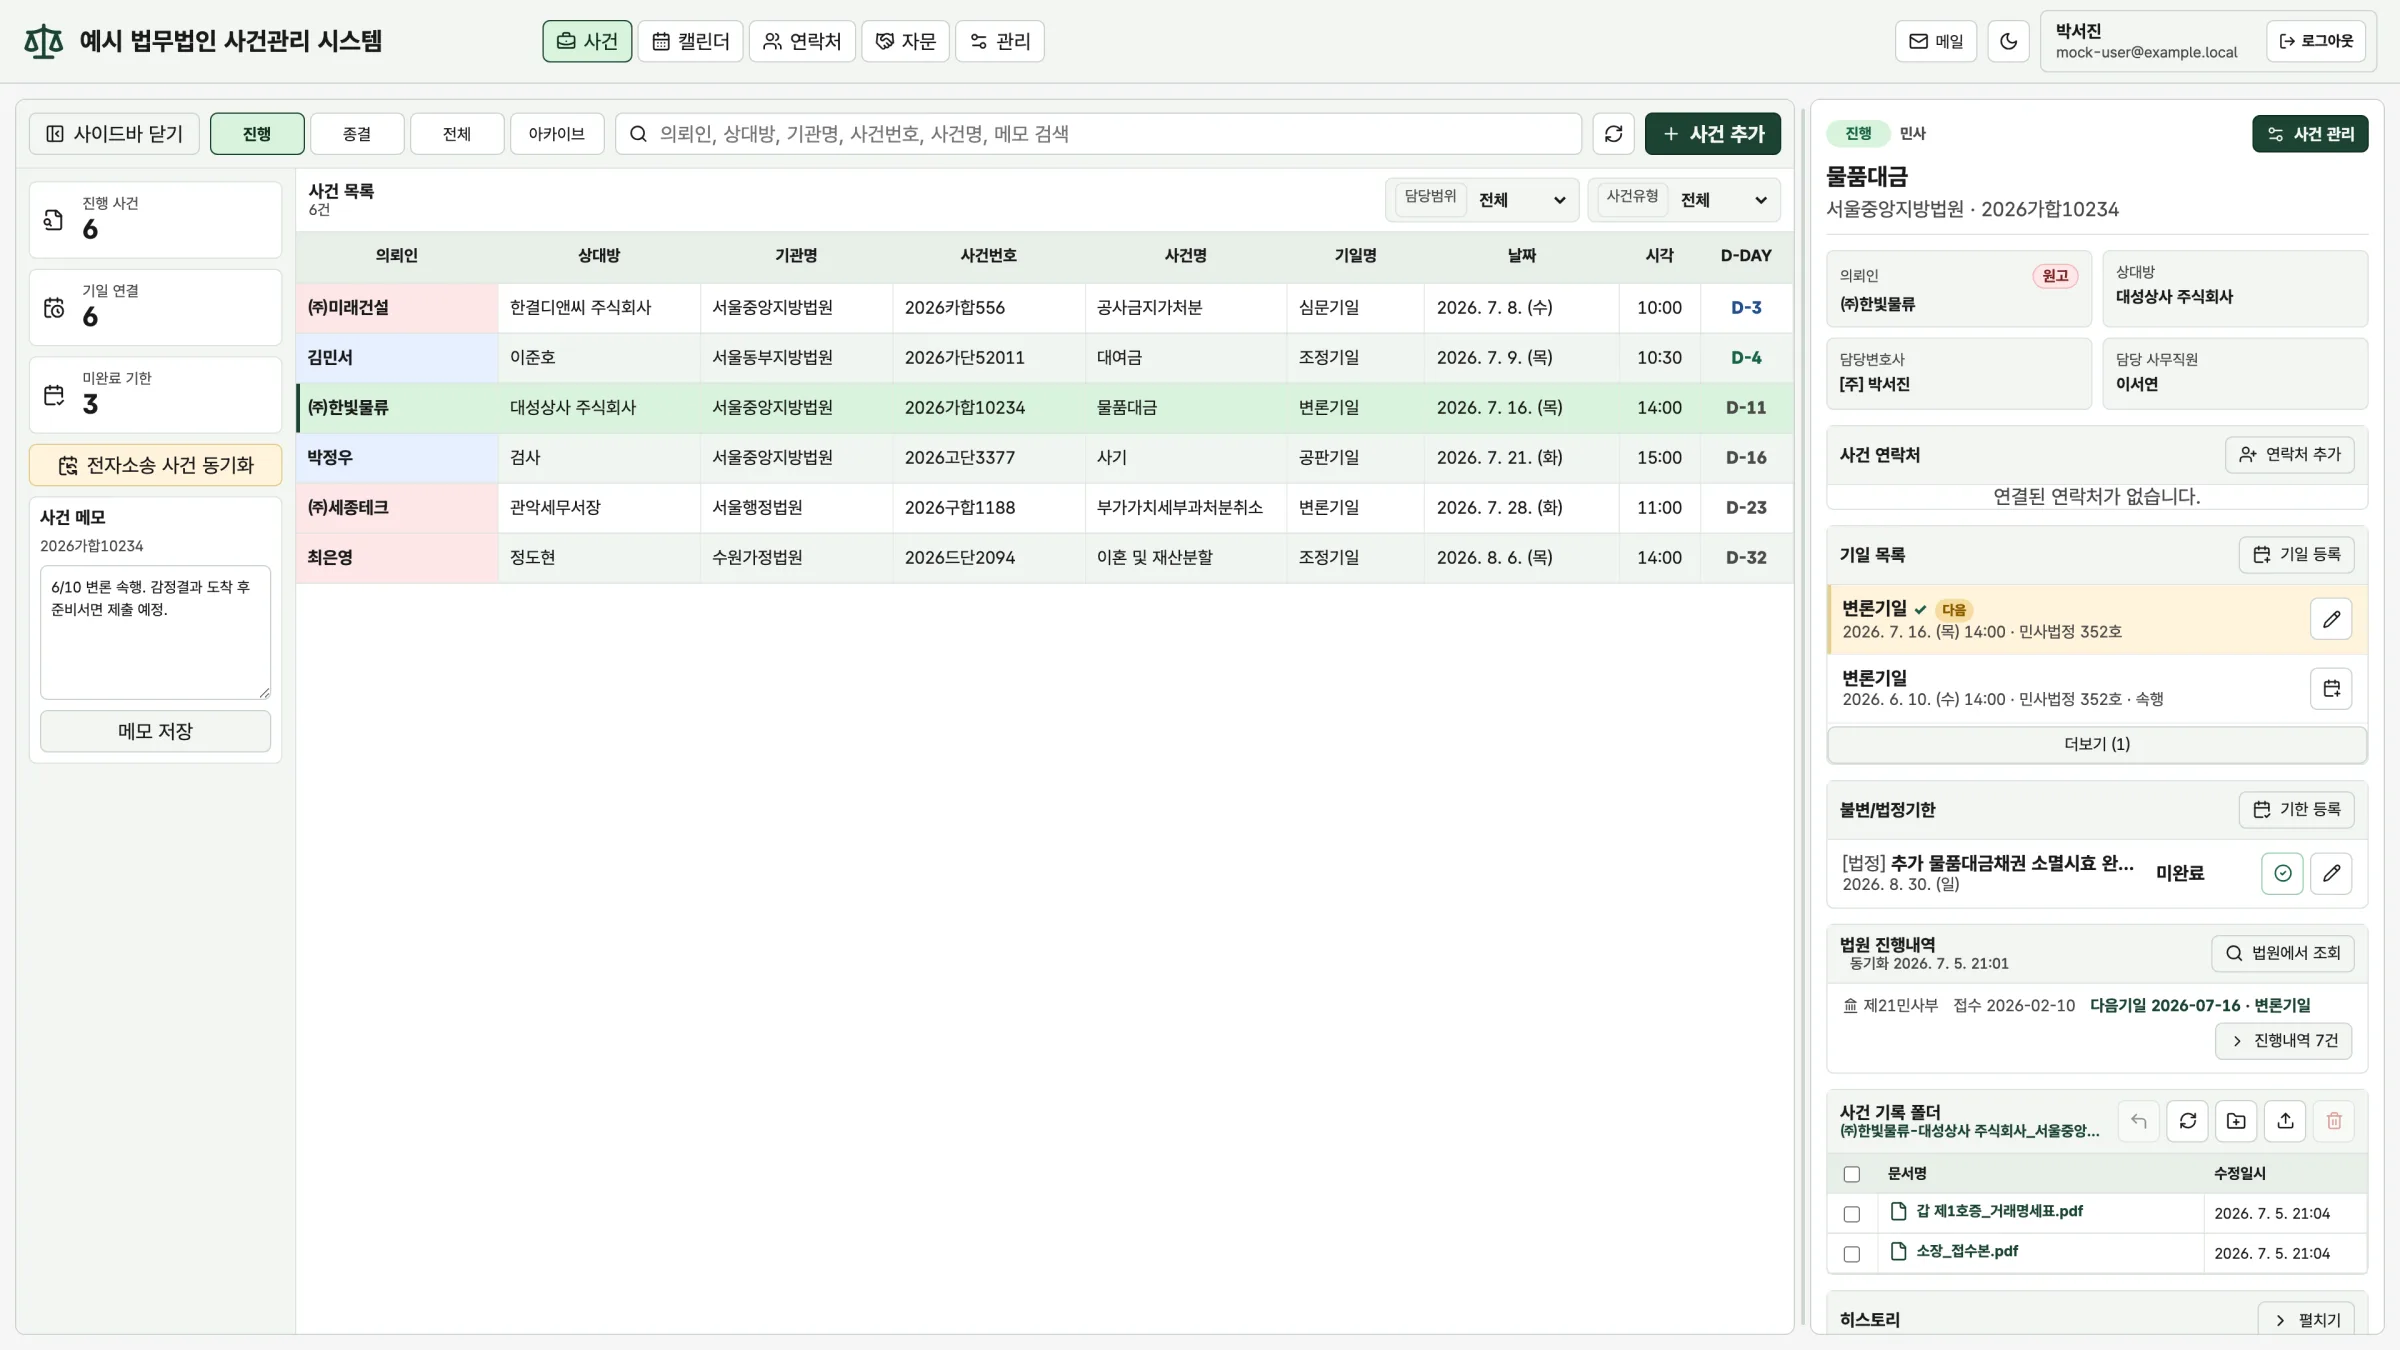Mark the 소멸시효 deadline complete with the check icon
Viewport: 2400px width, 1350px height.
coord(2282,873)
